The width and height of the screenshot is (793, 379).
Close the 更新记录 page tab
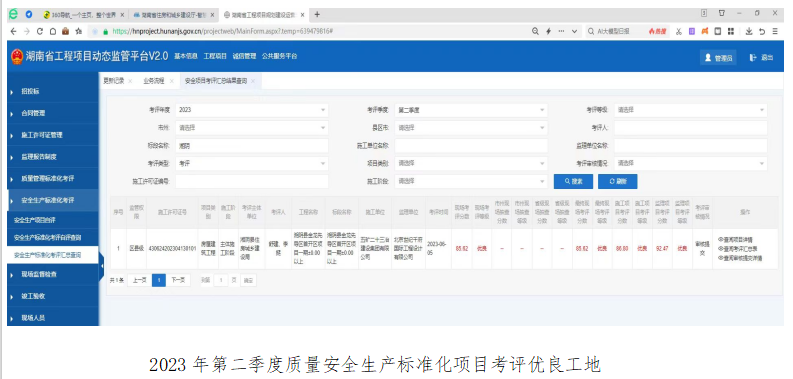(x=130, y=81)
